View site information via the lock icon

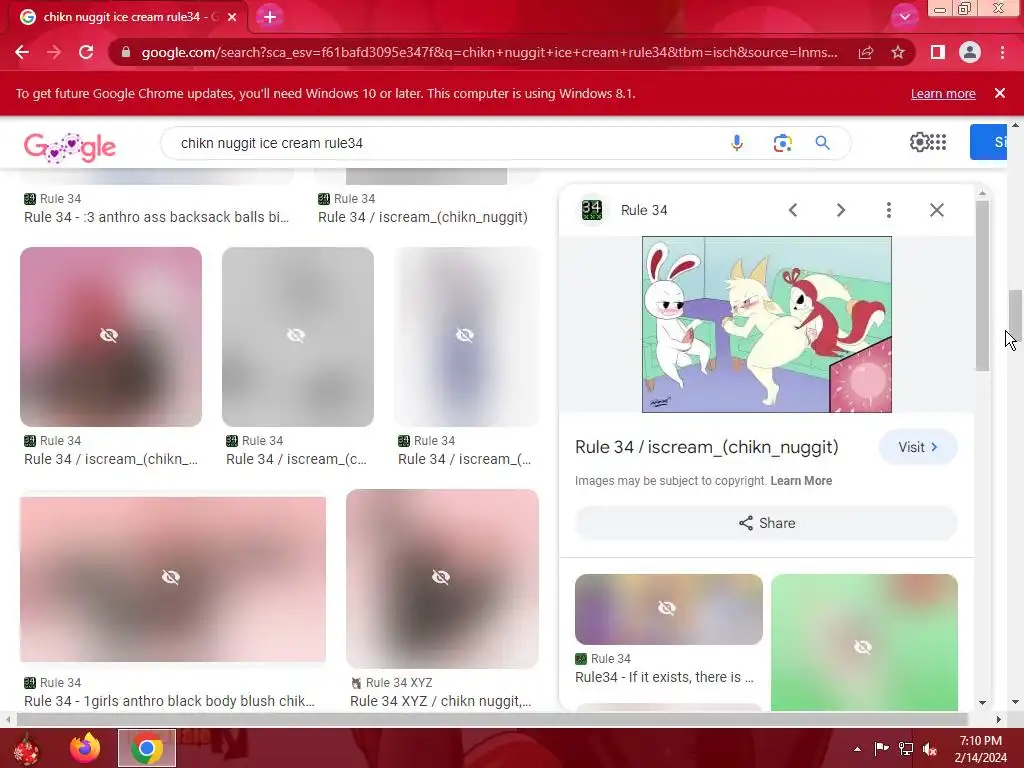[x=126, y=52]
